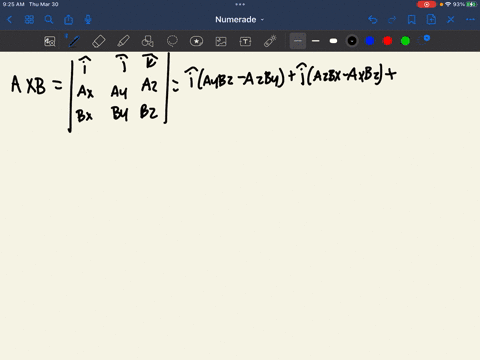Bookmark this page

[412, 20]
